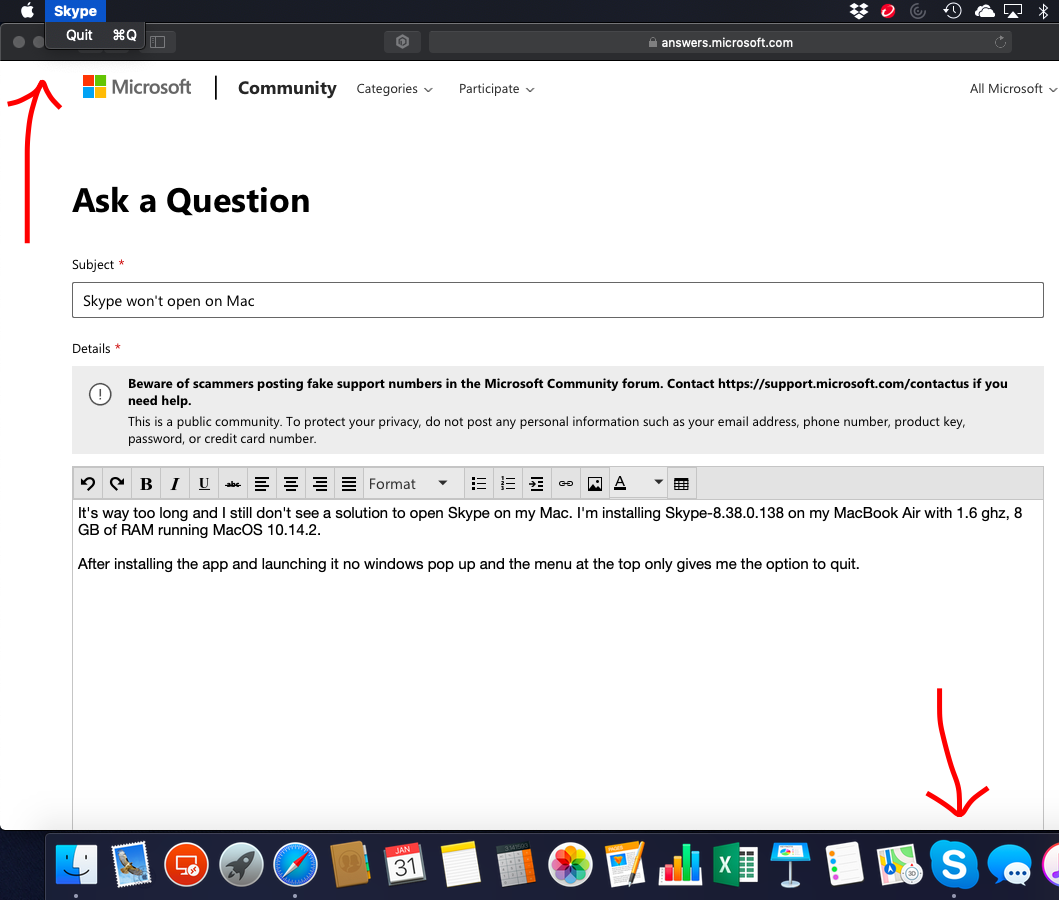1059x900 pixels.
Task: Open the text color dropdown arrow
Action: pos(658,482)
